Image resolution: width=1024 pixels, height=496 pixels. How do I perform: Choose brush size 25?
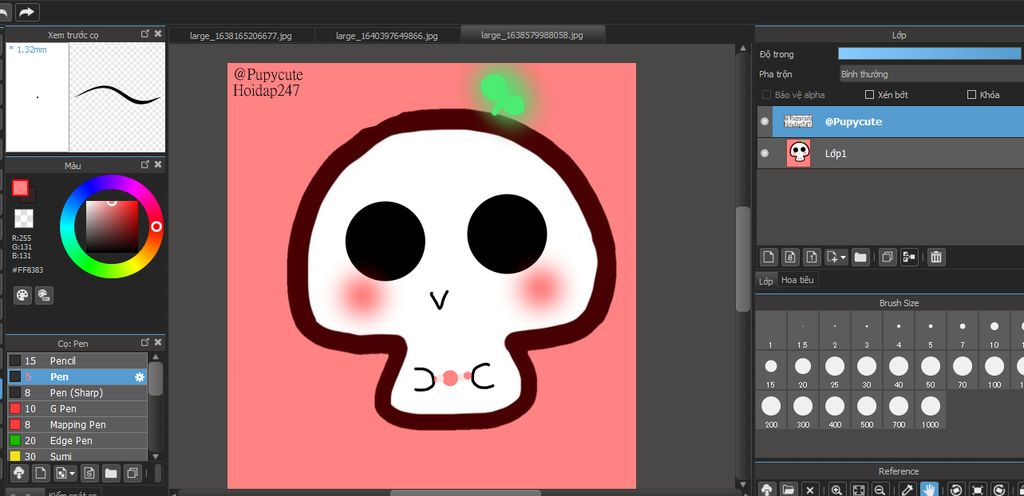(835, 371)
